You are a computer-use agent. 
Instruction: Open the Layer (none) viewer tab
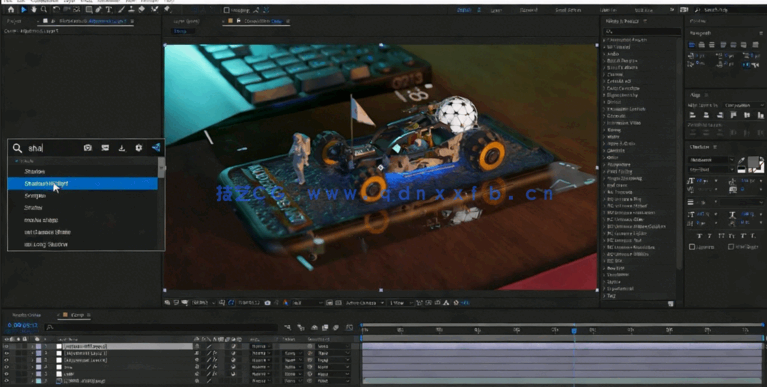pos(186,21)
